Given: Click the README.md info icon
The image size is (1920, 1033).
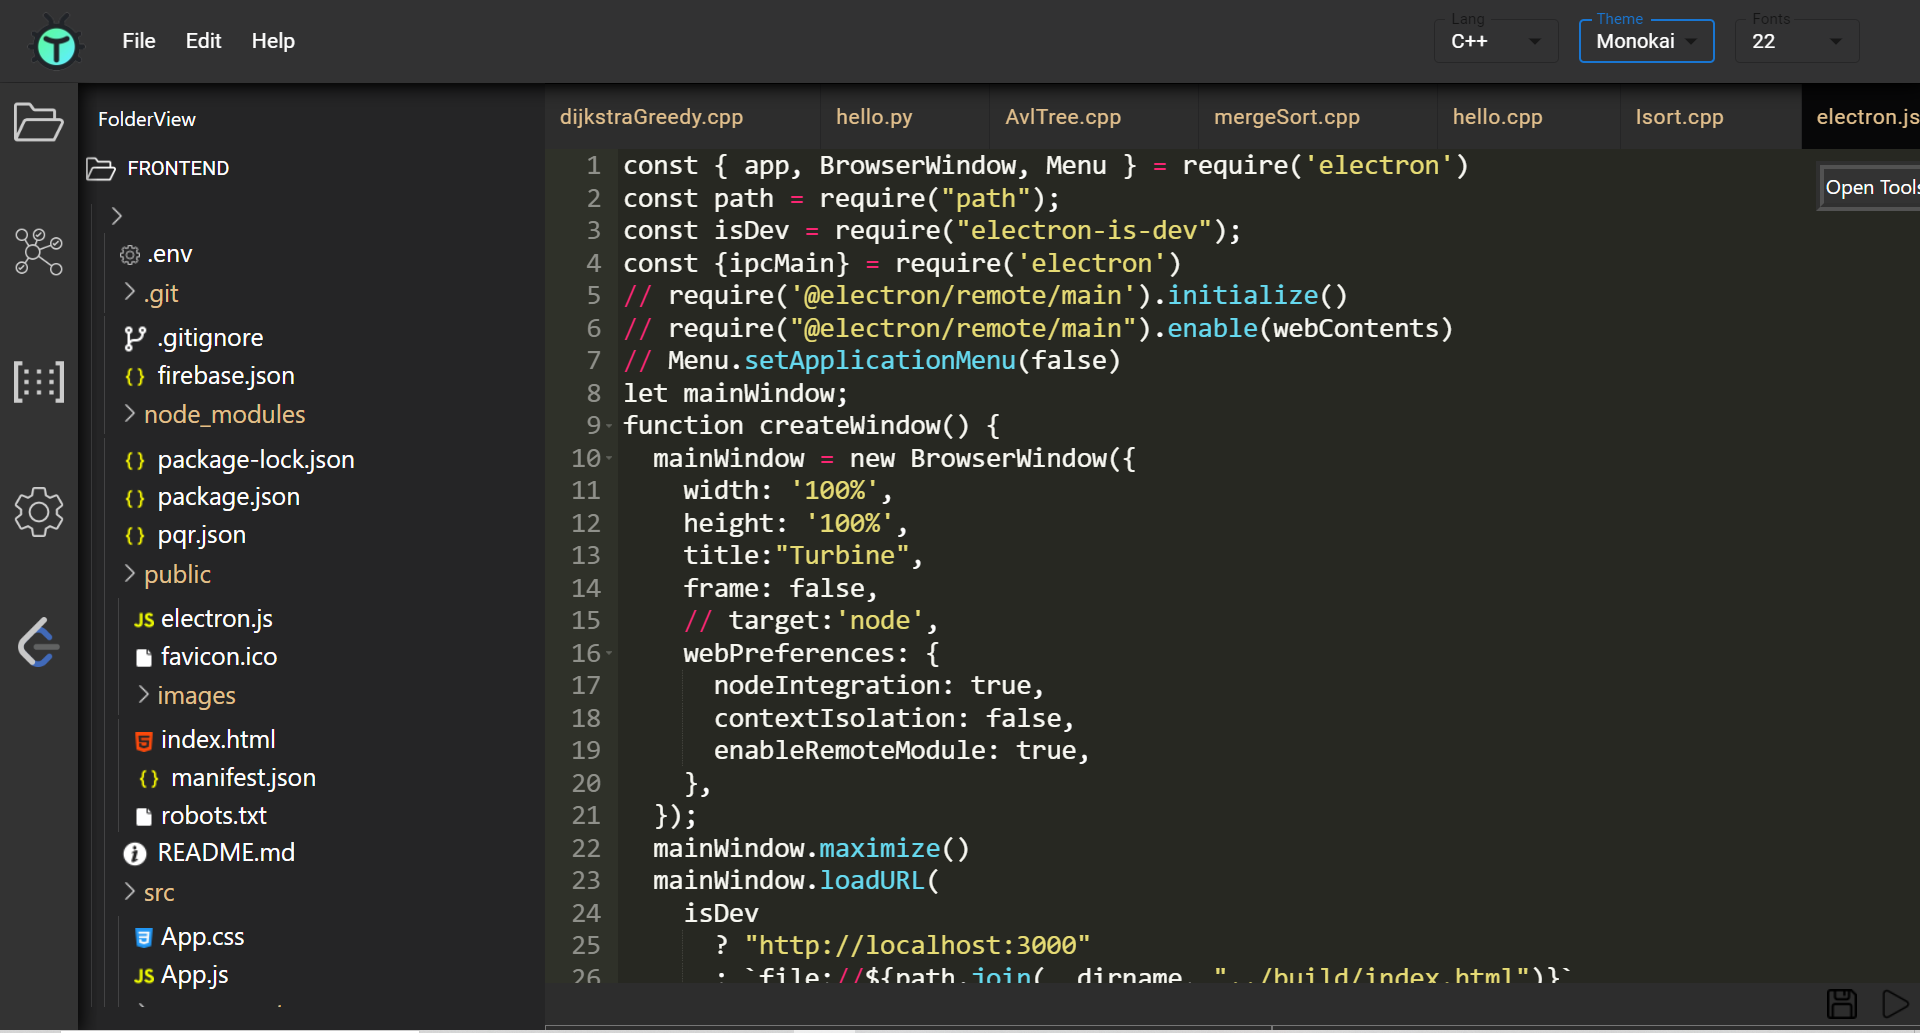Looking at the screenshot, I should (135, 854).
